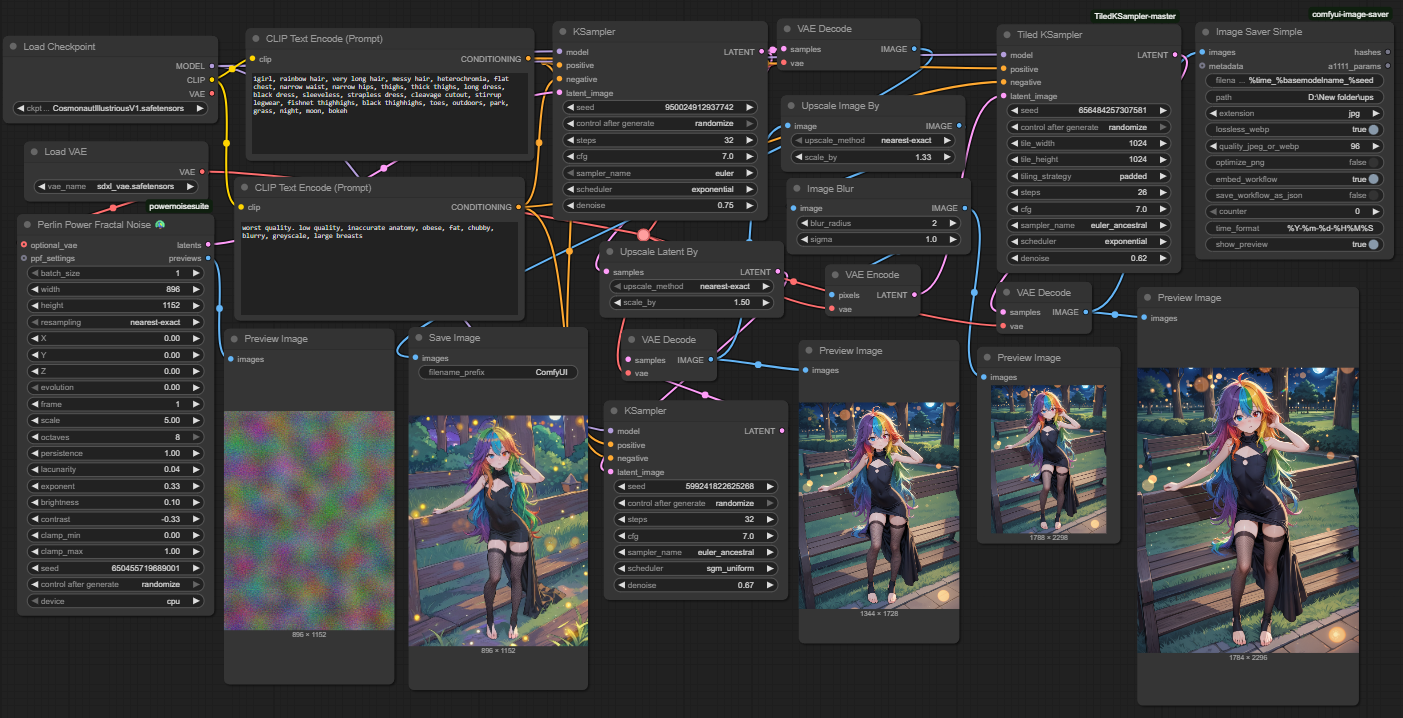Increase scale_by in Upscale Image By node
Image resolution: width=1403 pixels, height=718 pixels.
[946, 157]
